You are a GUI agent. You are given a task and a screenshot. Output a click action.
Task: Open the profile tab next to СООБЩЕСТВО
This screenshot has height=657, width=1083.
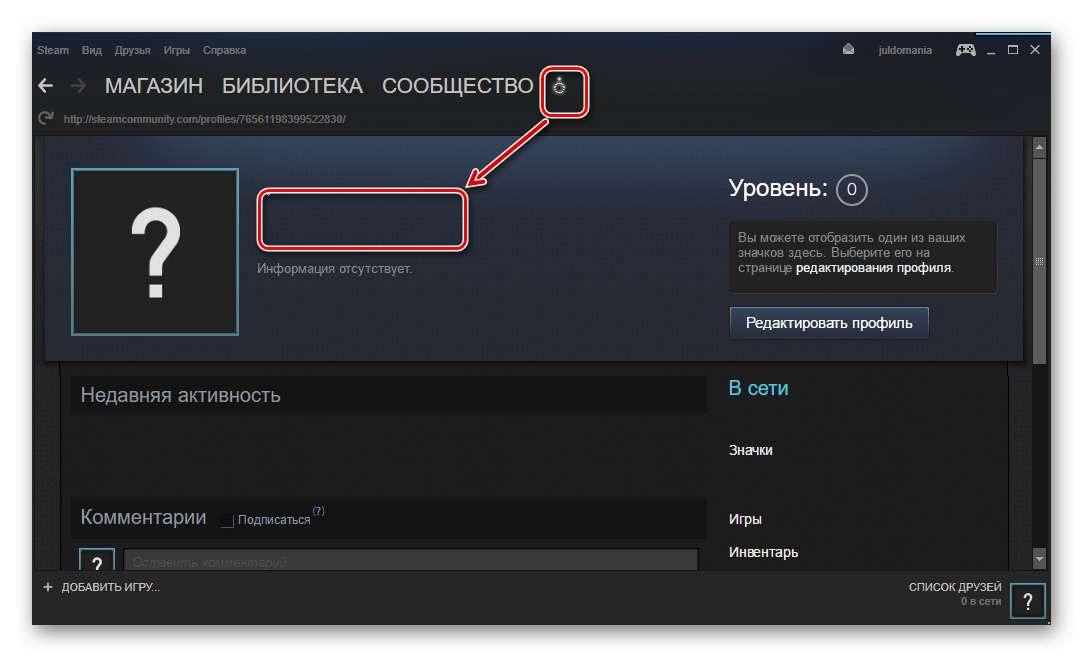tap(559, 86)
